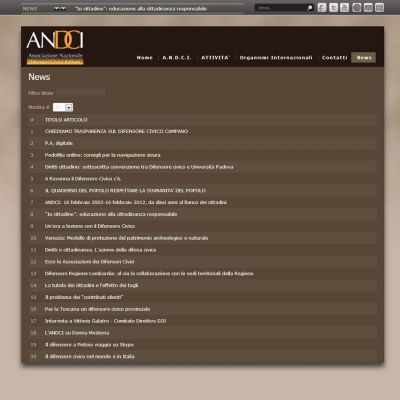Open 'Io cittadino' article in the list
Viewport: 400px width, 400px height.
tap(111, 214)
